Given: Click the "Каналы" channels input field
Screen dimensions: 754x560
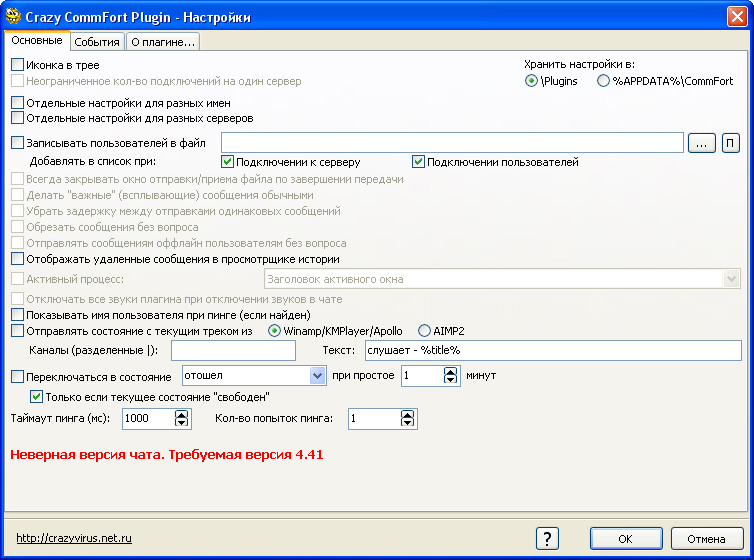Looking at the screenshot, I should coord(234,350).
